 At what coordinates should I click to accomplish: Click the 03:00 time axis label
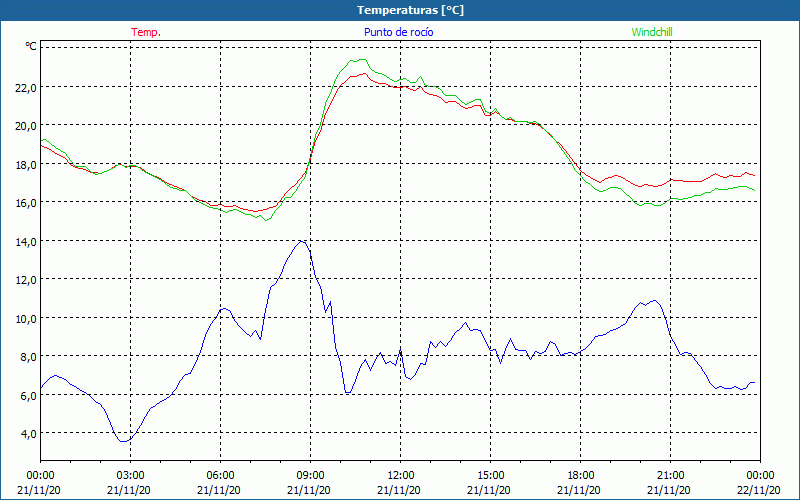pos(130,476)
